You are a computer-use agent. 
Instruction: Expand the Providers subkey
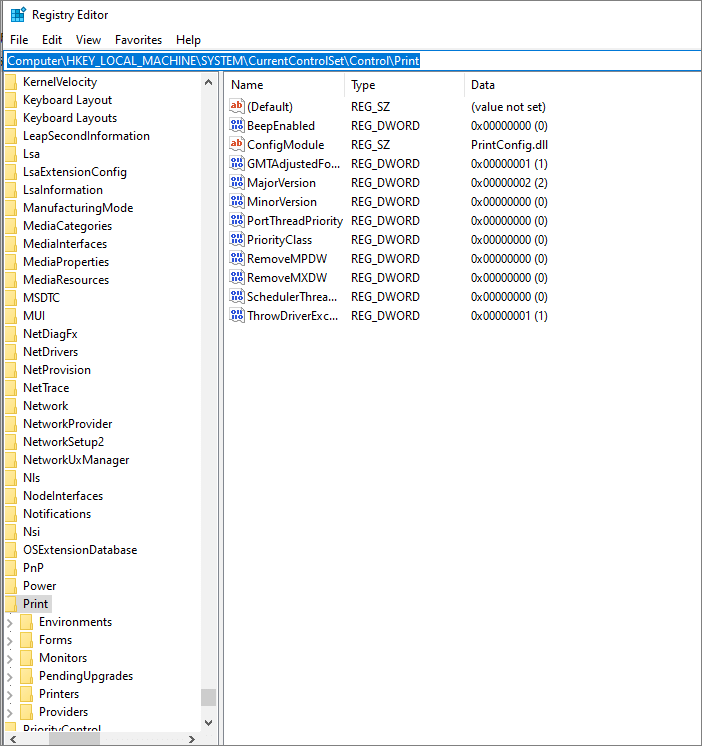pos(10,713)
